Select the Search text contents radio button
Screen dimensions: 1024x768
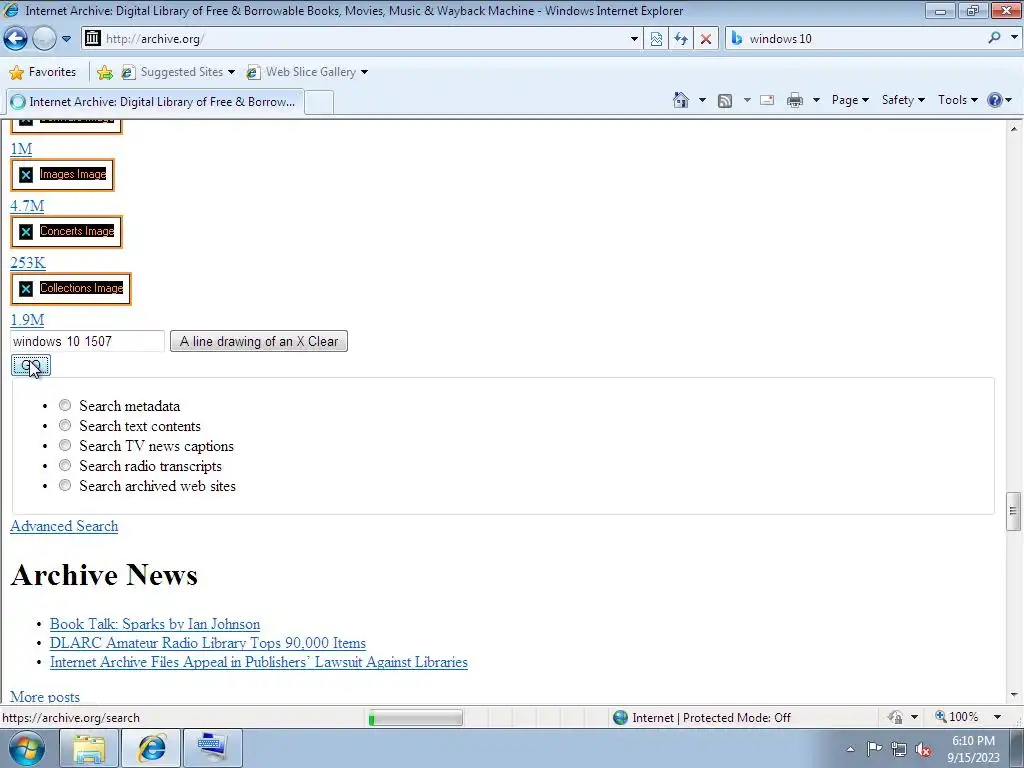(65, 426)
